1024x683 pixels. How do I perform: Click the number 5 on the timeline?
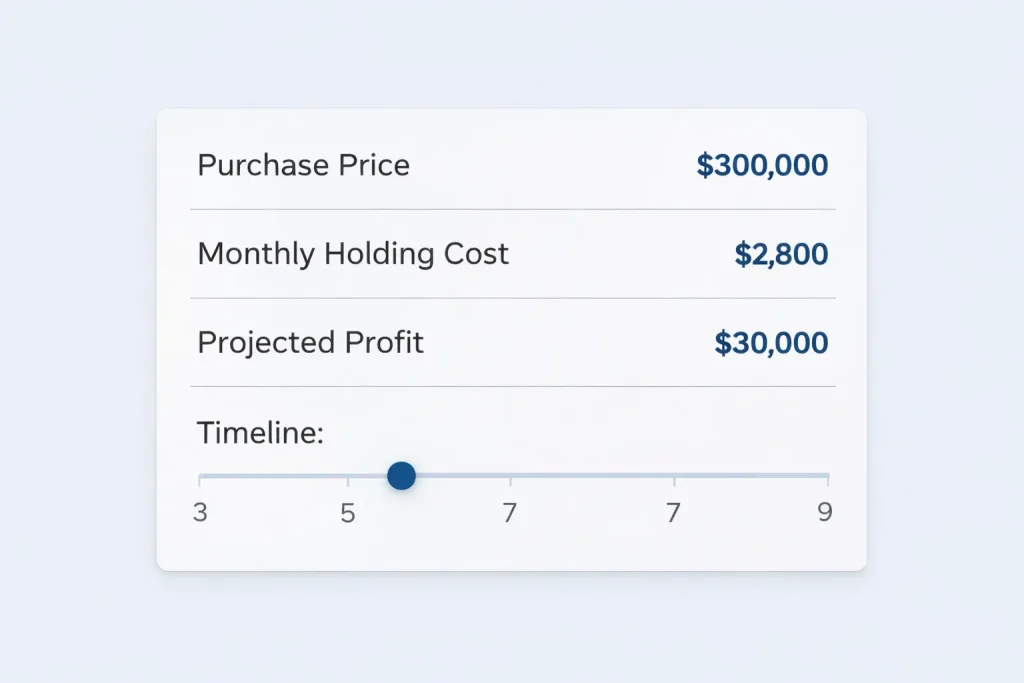point(348,512)
